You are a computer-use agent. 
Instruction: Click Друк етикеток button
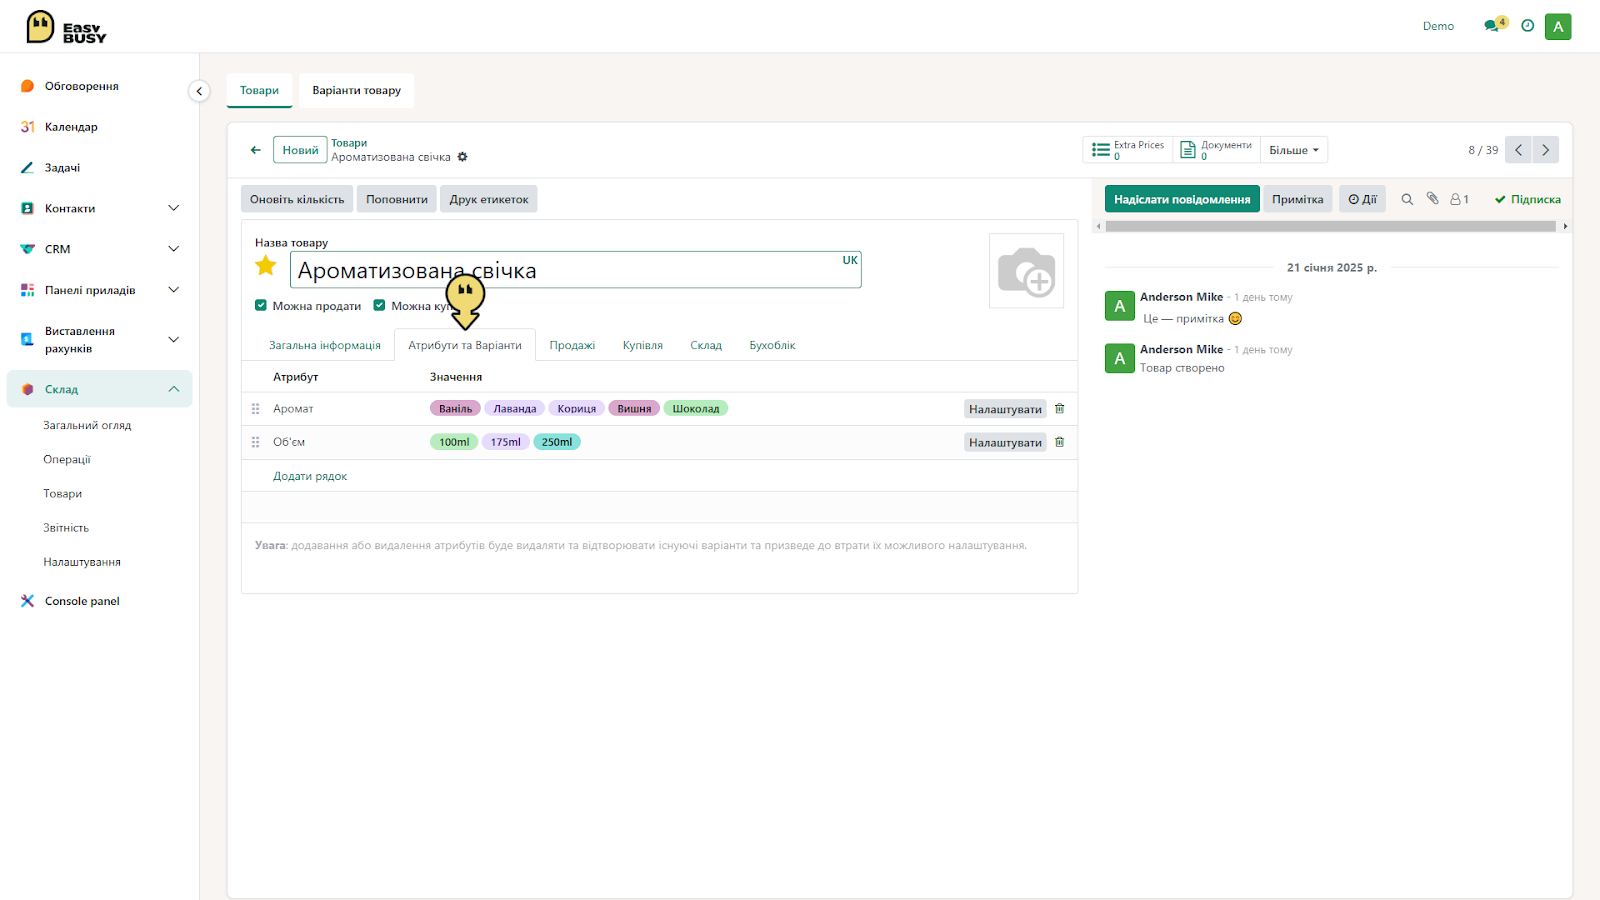pyautogui.click(x=489, y=199)
